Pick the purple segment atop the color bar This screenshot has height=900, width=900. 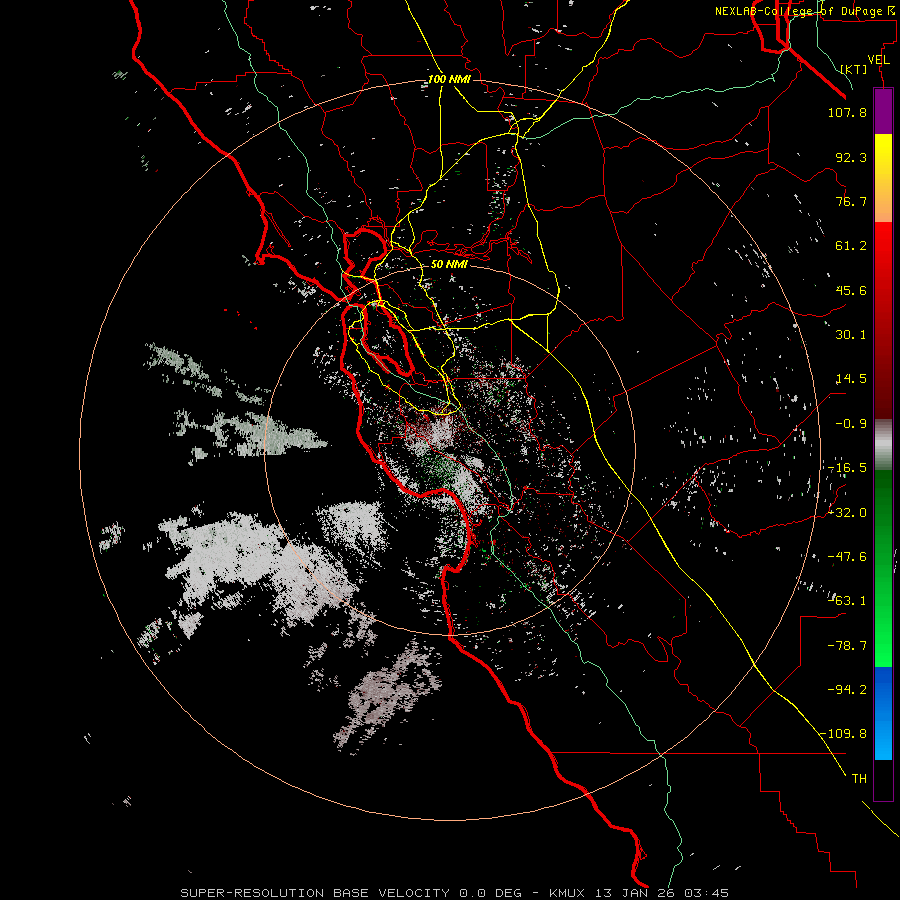pos(883,111)
